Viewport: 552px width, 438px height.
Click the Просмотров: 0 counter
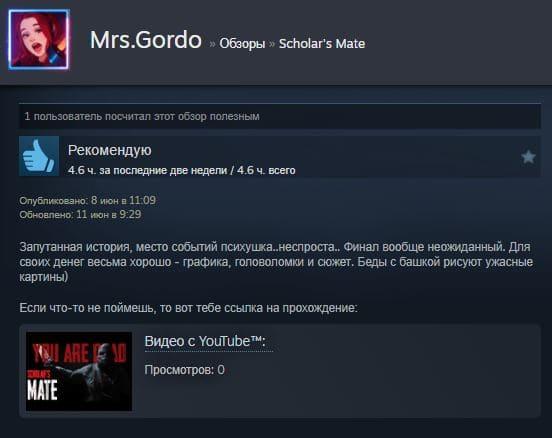tap(184, 370)
